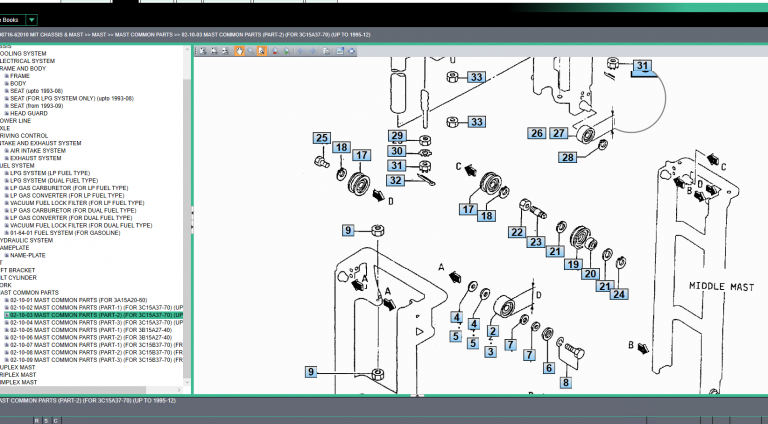Expand the FRAME tree node
Viewport: 768px width, 424px height.
(x=6, y=75)
